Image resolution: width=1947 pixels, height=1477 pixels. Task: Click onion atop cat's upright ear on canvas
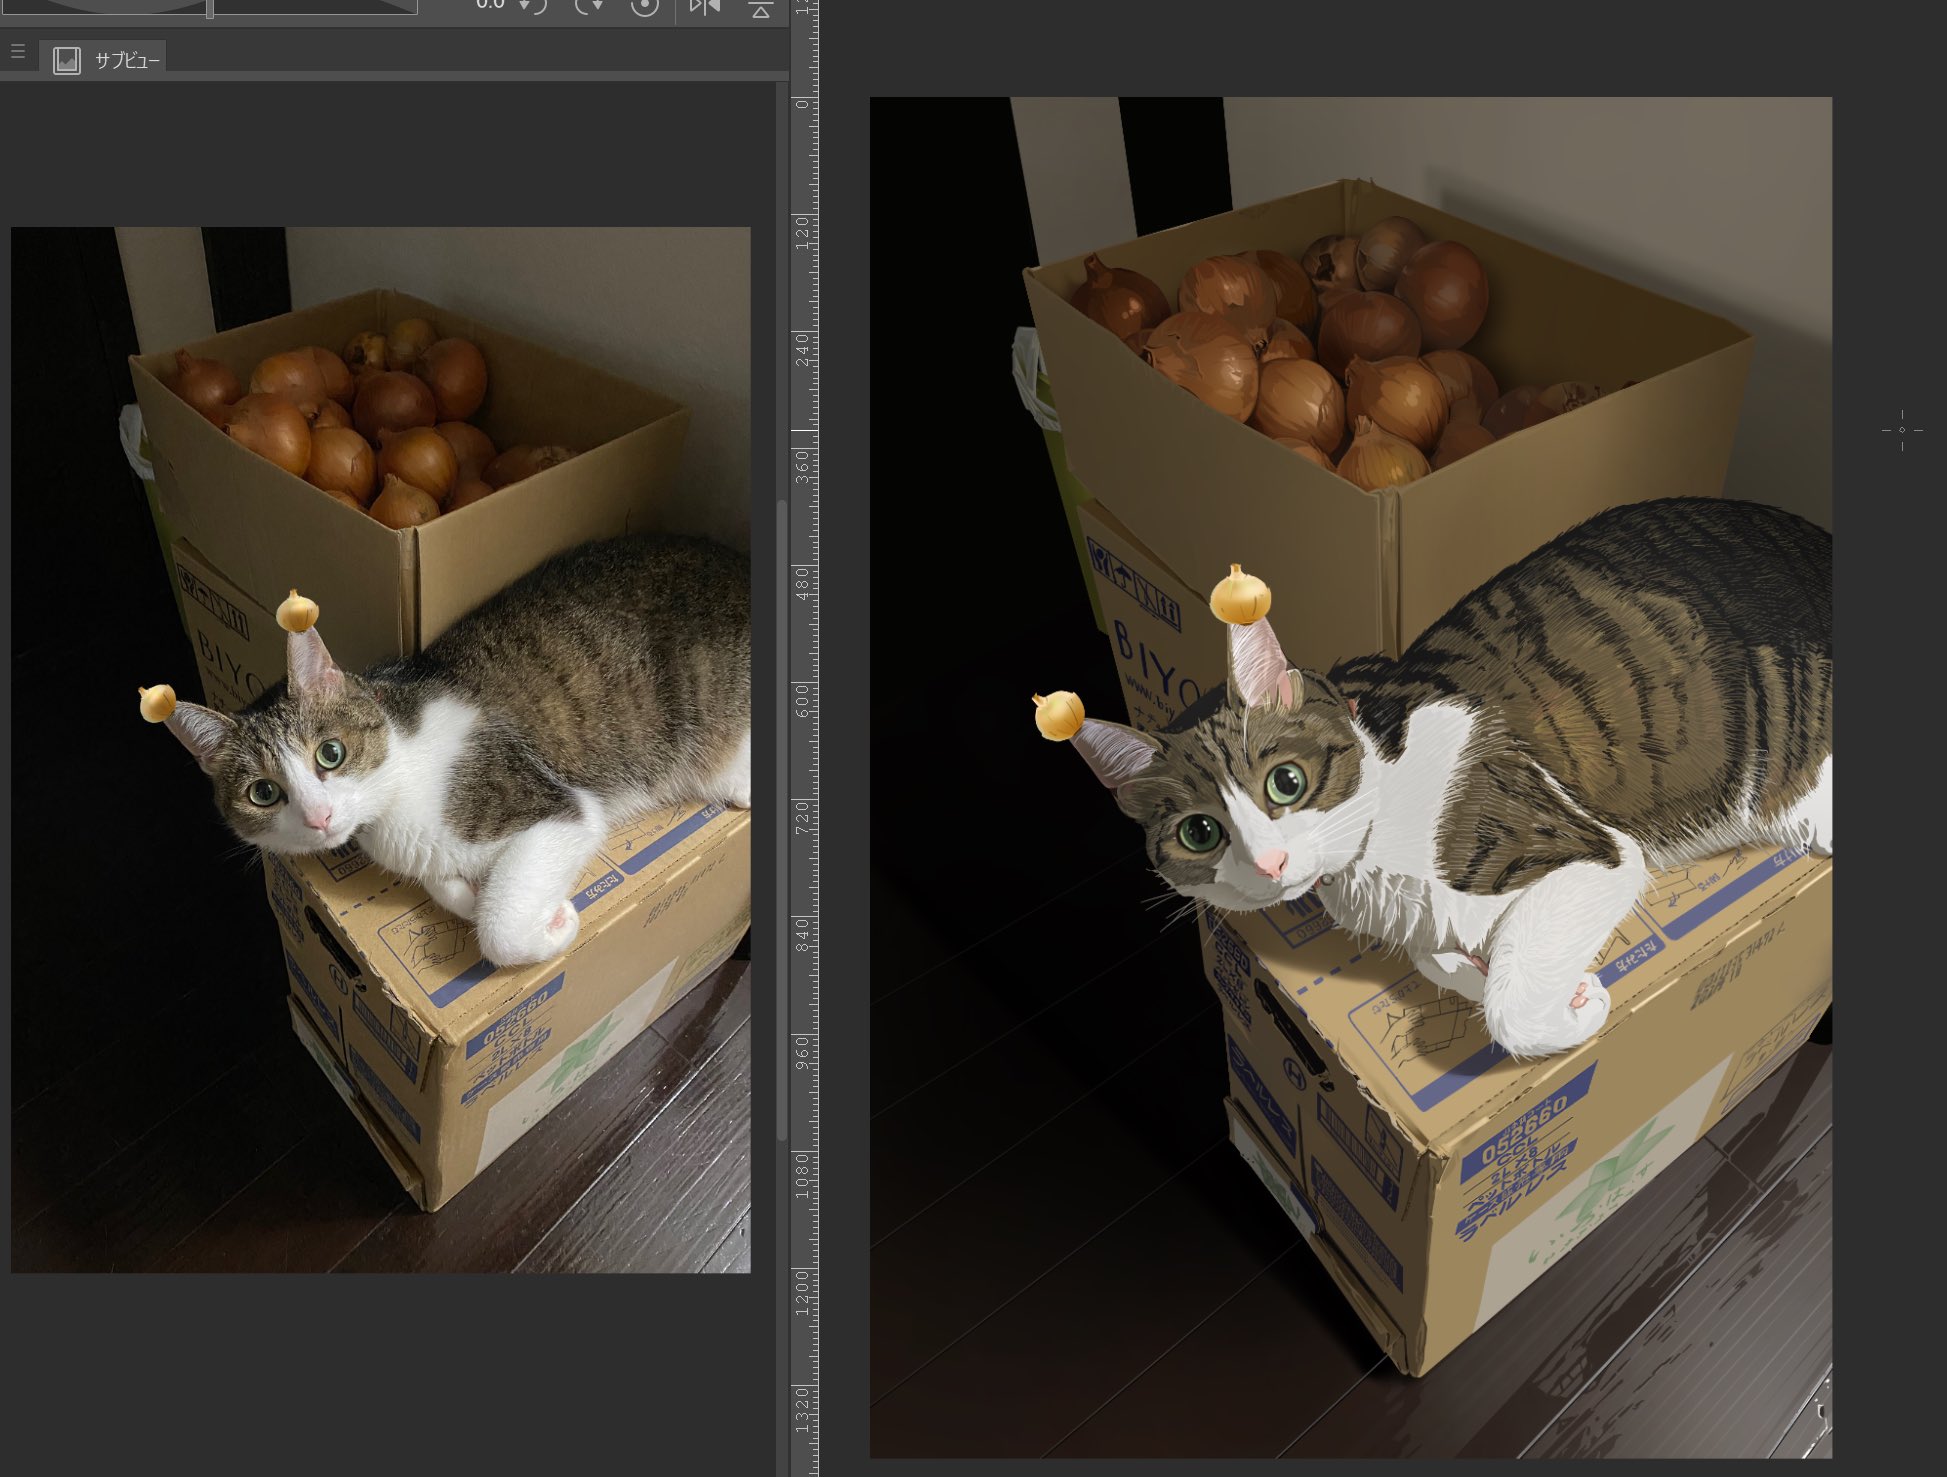(x=1240, y=596)
